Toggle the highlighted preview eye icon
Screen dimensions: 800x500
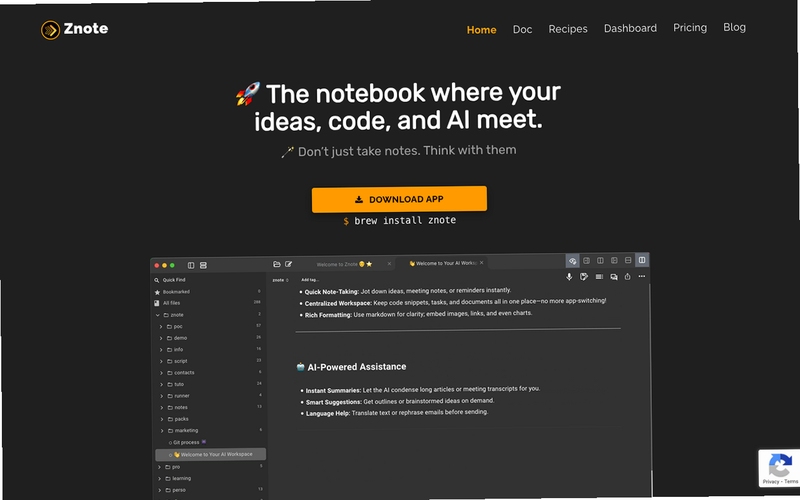[572, 261]
